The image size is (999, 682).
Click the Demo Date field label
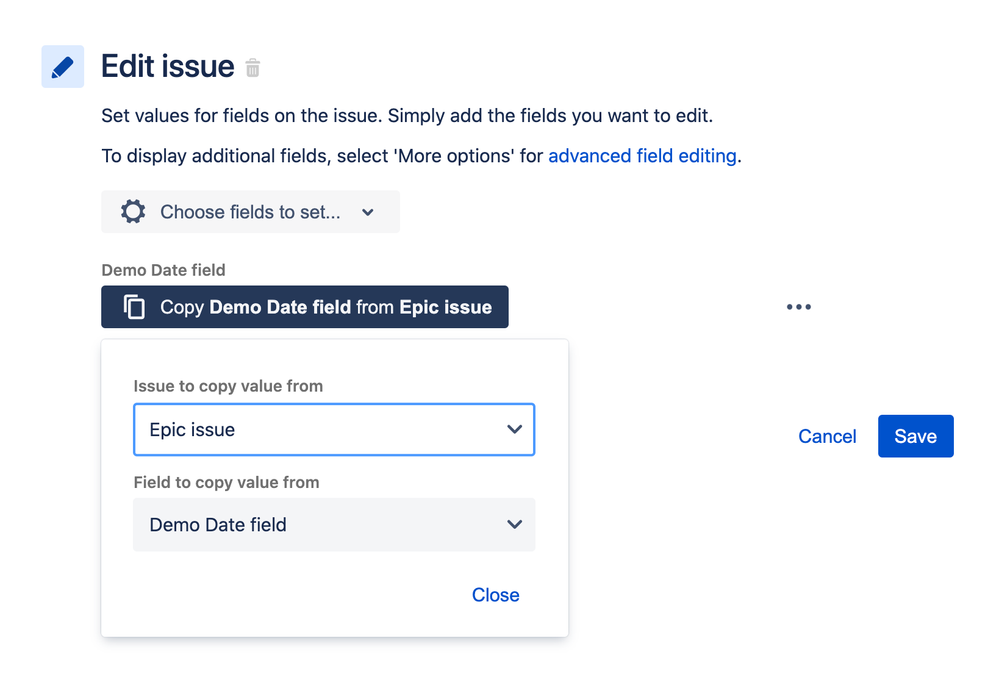click(x=163, y=270)
